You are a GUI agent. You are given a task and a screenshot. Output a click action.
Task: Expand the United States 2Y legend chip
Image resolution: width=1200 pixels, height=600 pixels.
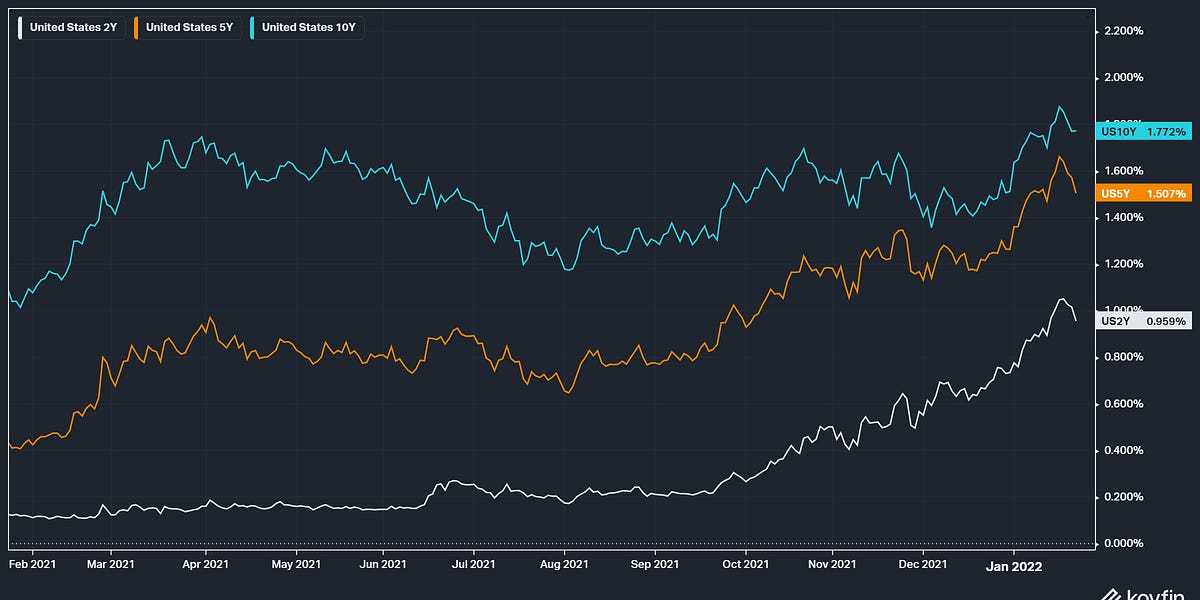point(70,27)
